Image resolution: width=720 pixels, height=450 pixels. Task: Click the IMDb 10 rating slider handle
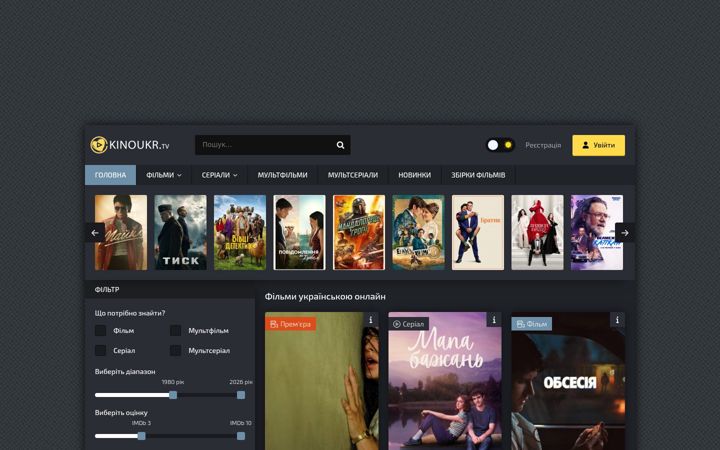[x=241, y=436]
